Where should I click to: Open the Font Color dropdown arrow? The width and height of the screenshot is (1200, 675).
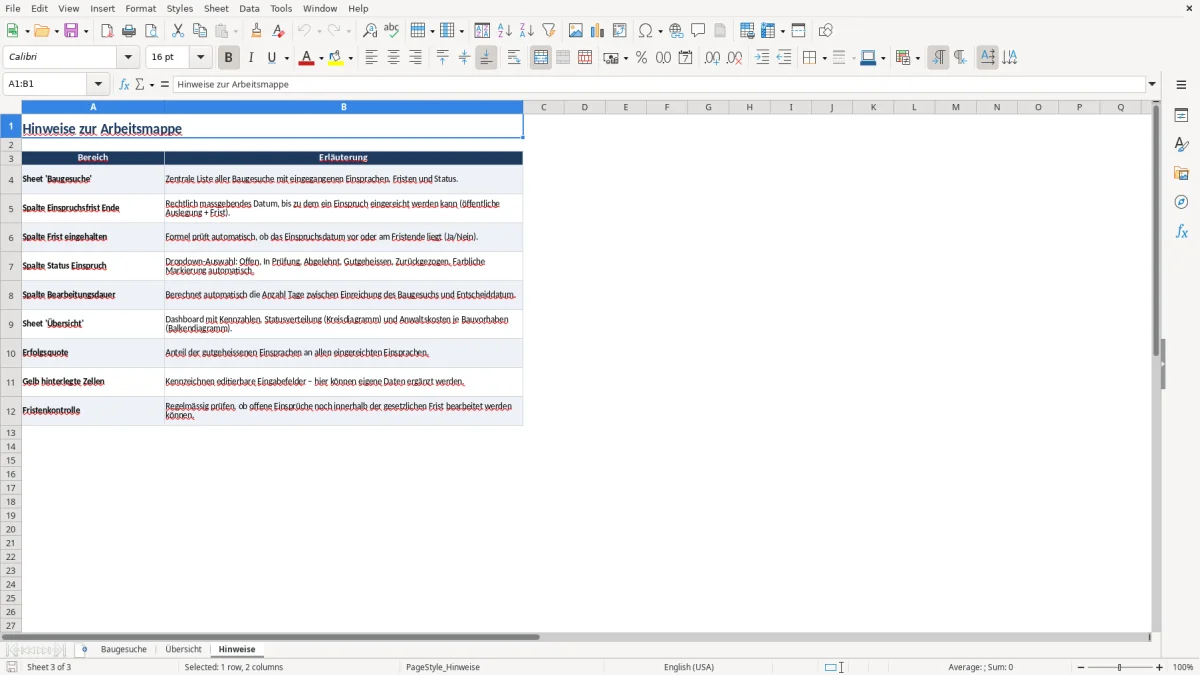[x=320, y=58]
